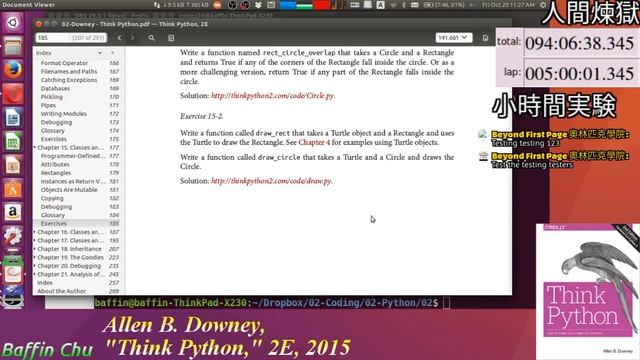This screenshot has height=360, width=640.
Task: Open the round red launcher icon
Action: 13,94
